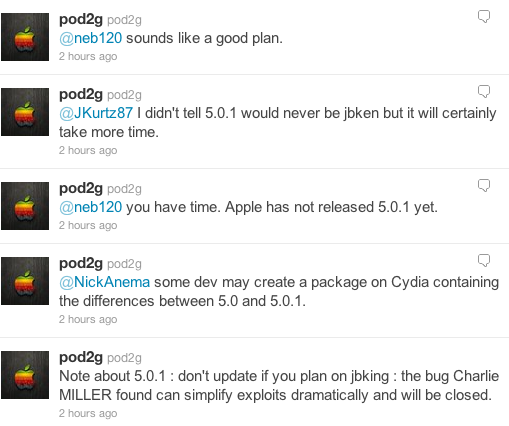Image resolution: width=509 pixels, height=426 pixels.
Task: Click pod2g avatar on the @JKurtz87 tweet
Action: (25, 112)
